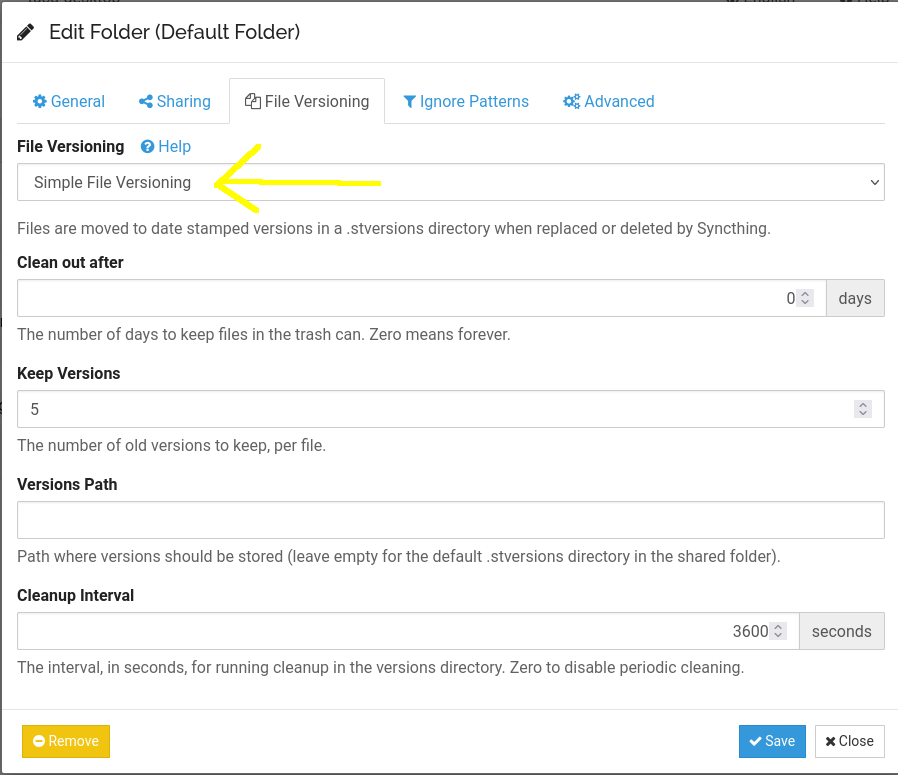Click inside the Versions Path field
This screenshot has width=898, height=775.
tap(450, 520)
